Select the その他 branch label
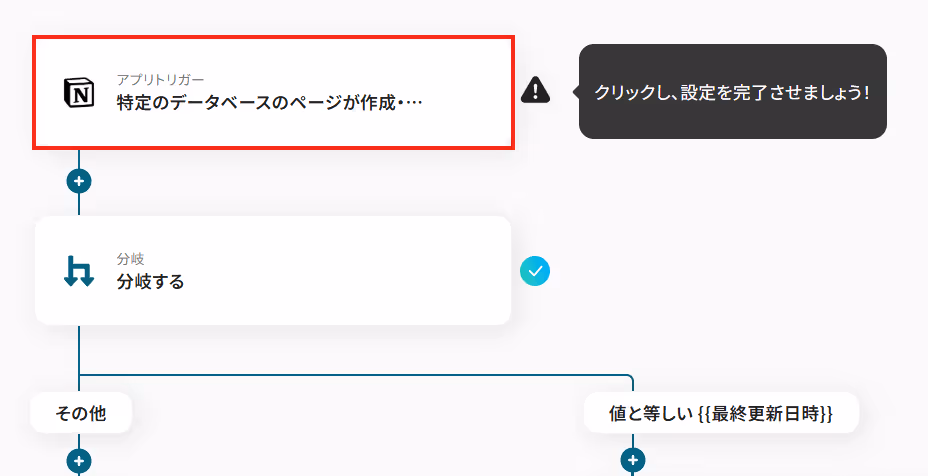928x476 pixels. [80, 413]
